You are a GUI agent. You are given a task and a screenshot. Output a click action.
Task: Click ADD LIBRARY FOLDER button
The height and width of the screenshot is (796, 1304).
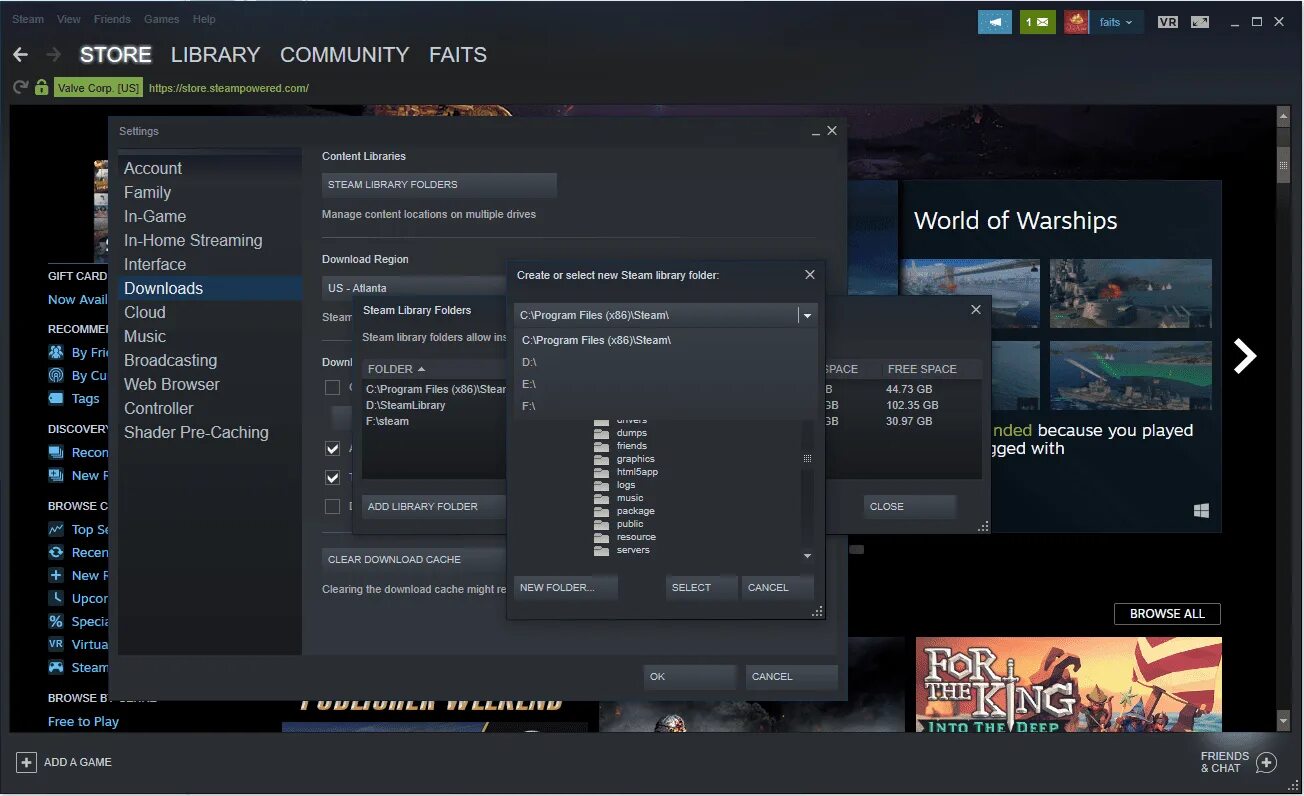click(x=434, y=506)
